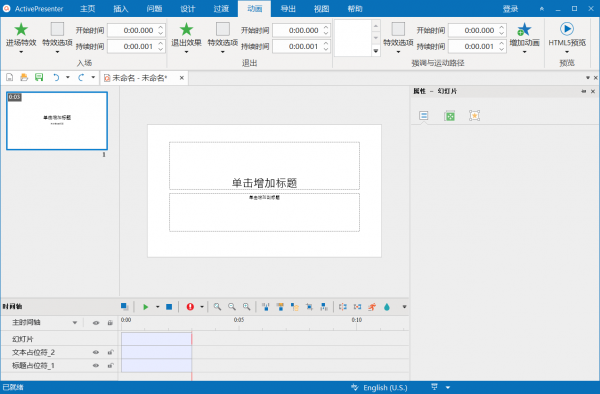The width and height of the screenshot is (600, 394).
Task: Expand 特效选项 dropdown in 退出 group
Action: click(222, 52)
